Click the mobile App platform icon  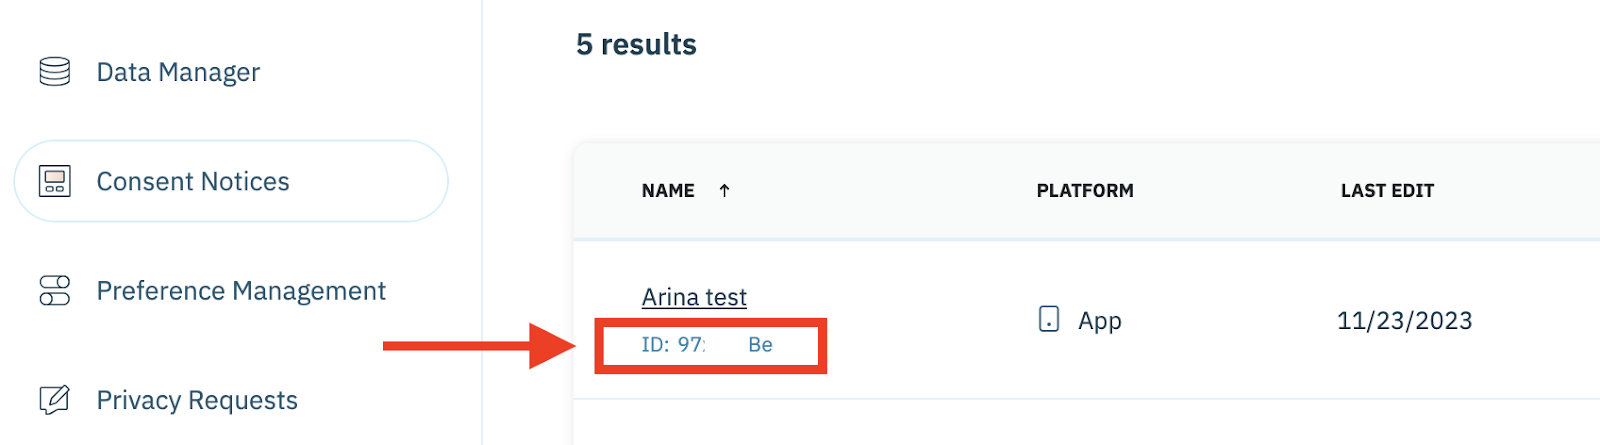(x=1049, y=320)
